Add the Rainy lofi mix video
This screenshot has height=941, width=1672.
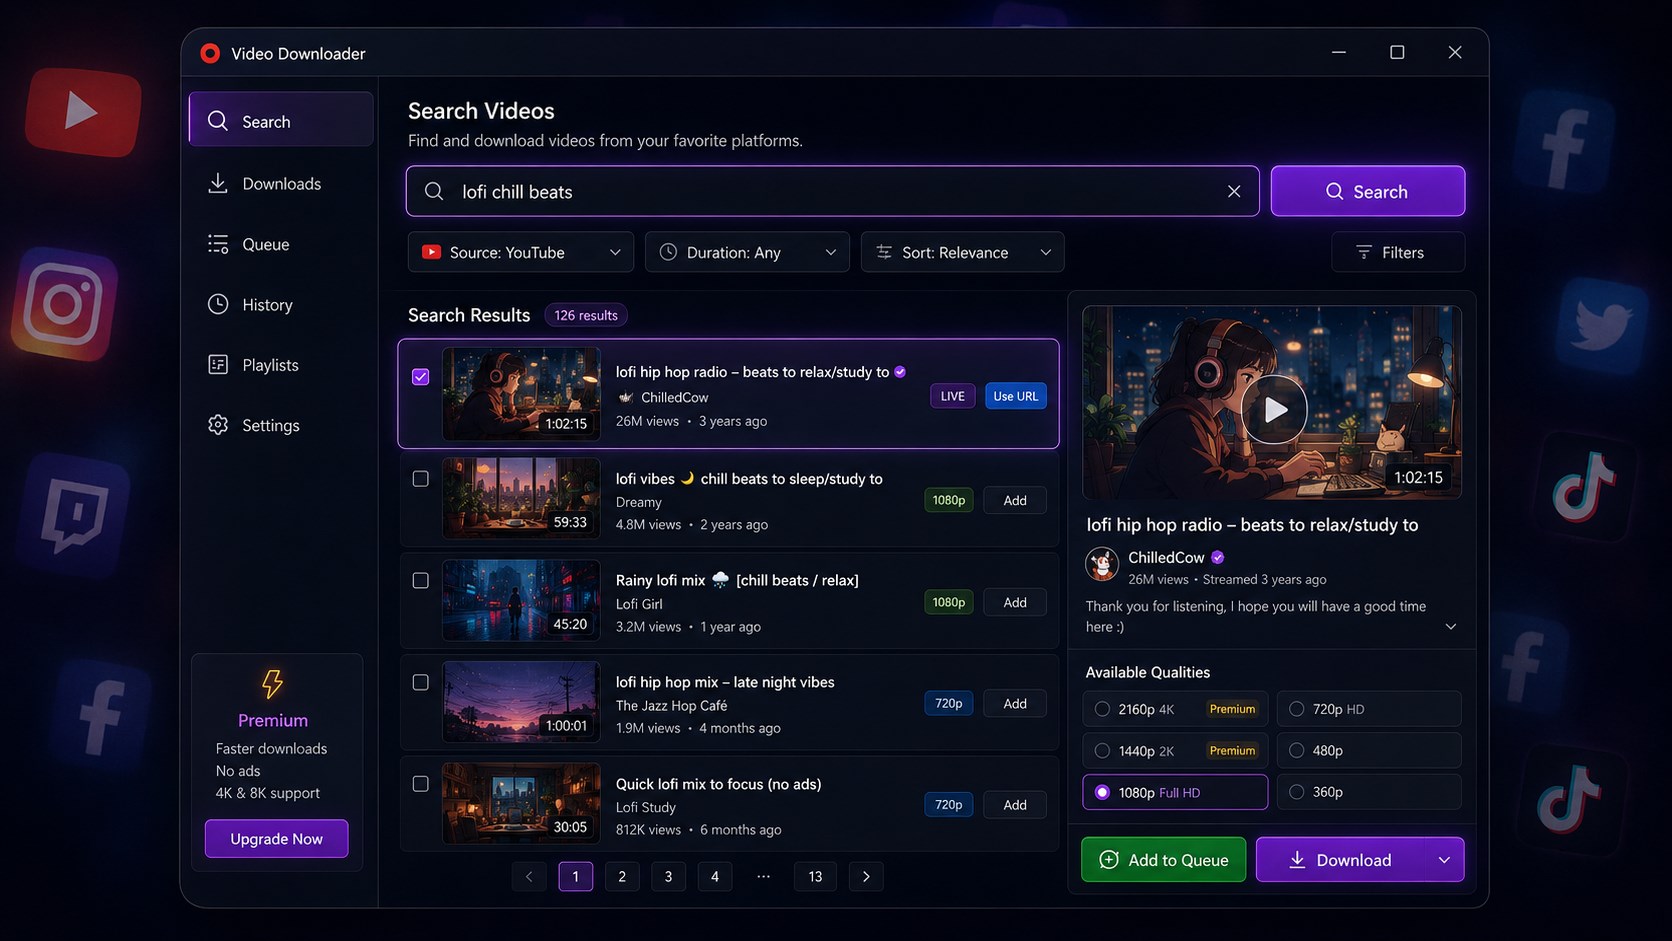point(1015,602)
